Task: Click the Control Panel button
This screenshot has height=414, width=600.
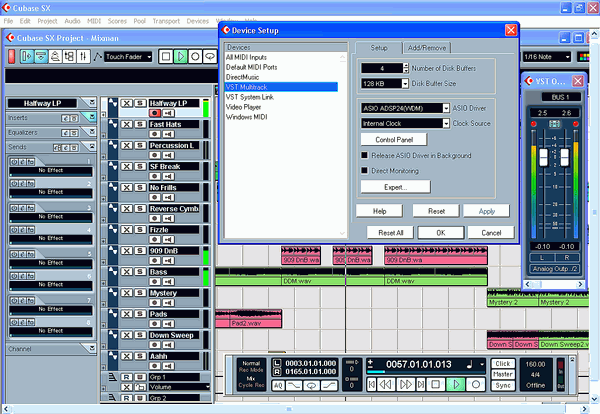Action: pyautogui.click(x=394, y=140)
